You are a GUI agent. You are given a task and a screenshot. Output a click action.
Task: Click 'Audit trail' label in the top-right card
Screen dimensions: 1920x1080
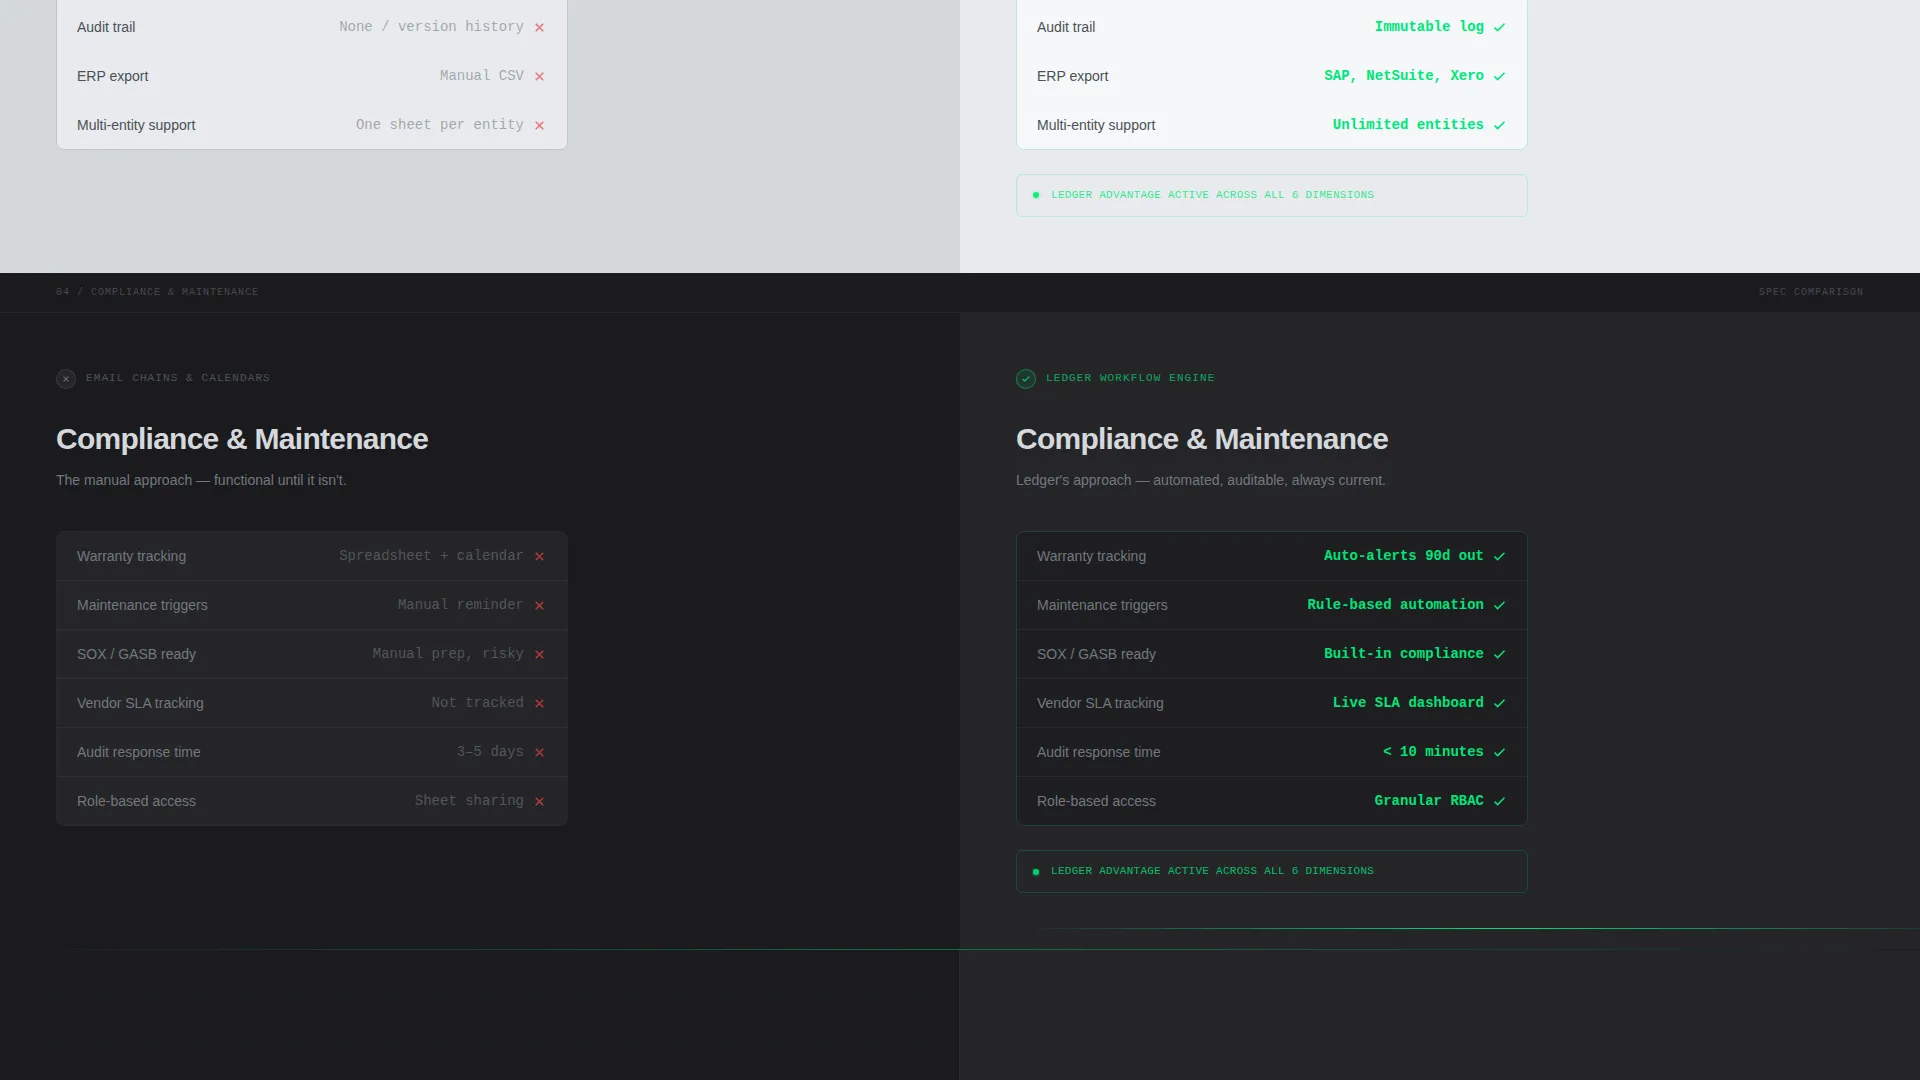(x=1066, y=27)
